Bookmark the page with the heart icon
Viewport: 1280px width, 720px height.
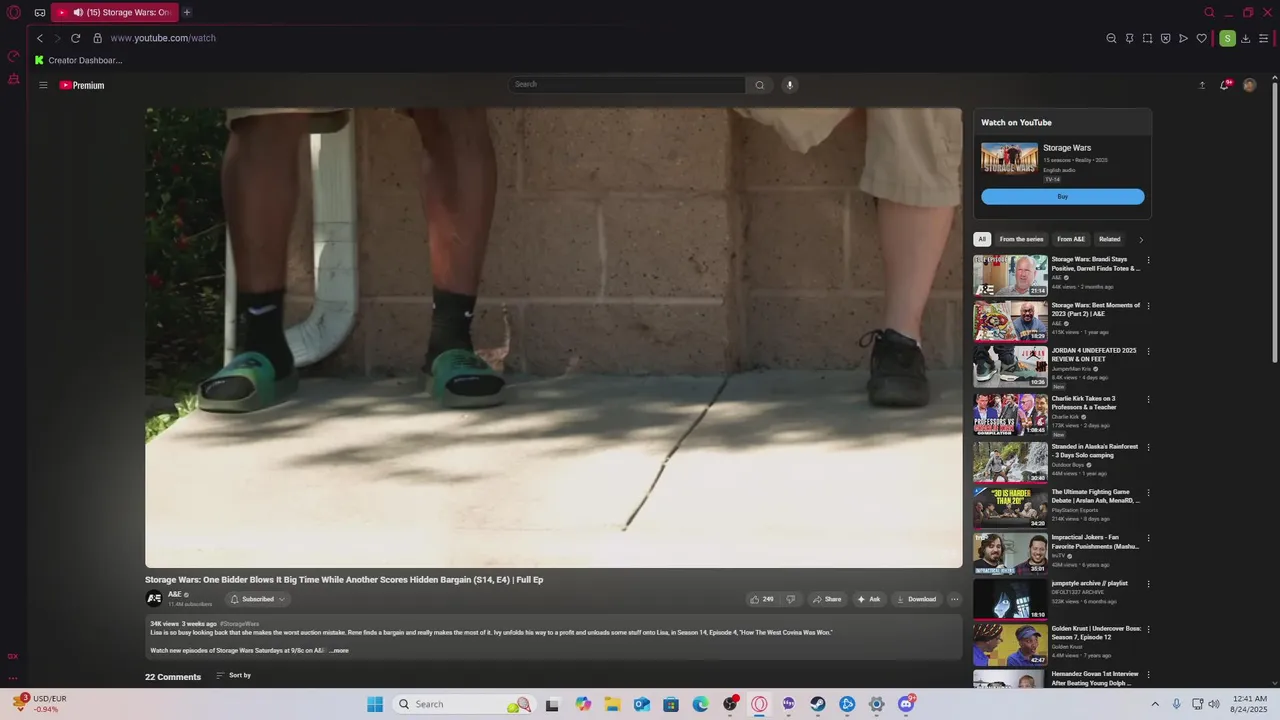1202,38
